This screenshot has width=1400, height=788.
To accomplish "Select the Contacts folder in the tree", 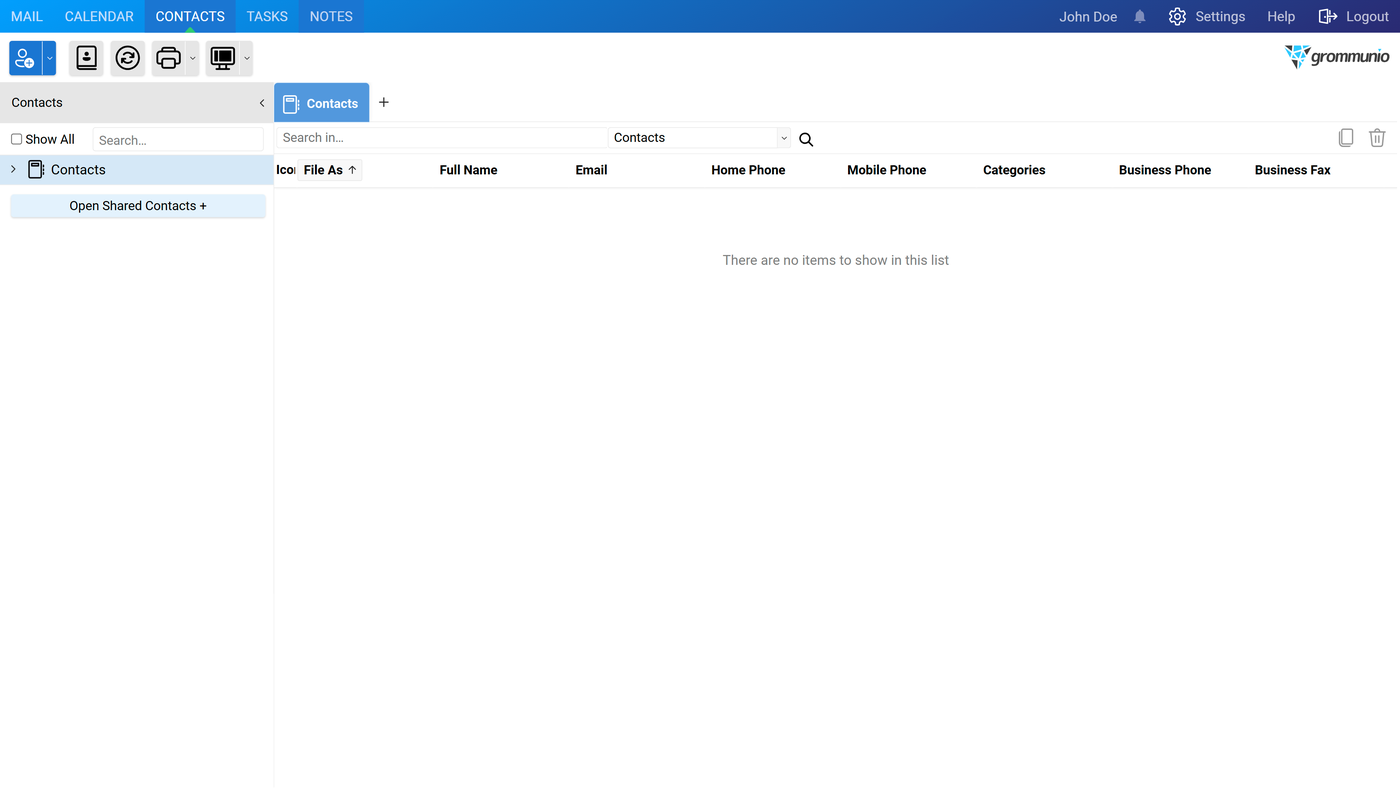I will click(x=137, y=170).
